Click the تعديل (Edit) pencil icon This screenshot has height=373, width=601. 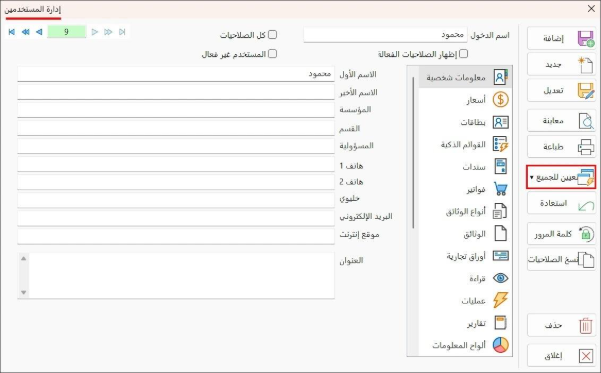(x=586, y=91)
